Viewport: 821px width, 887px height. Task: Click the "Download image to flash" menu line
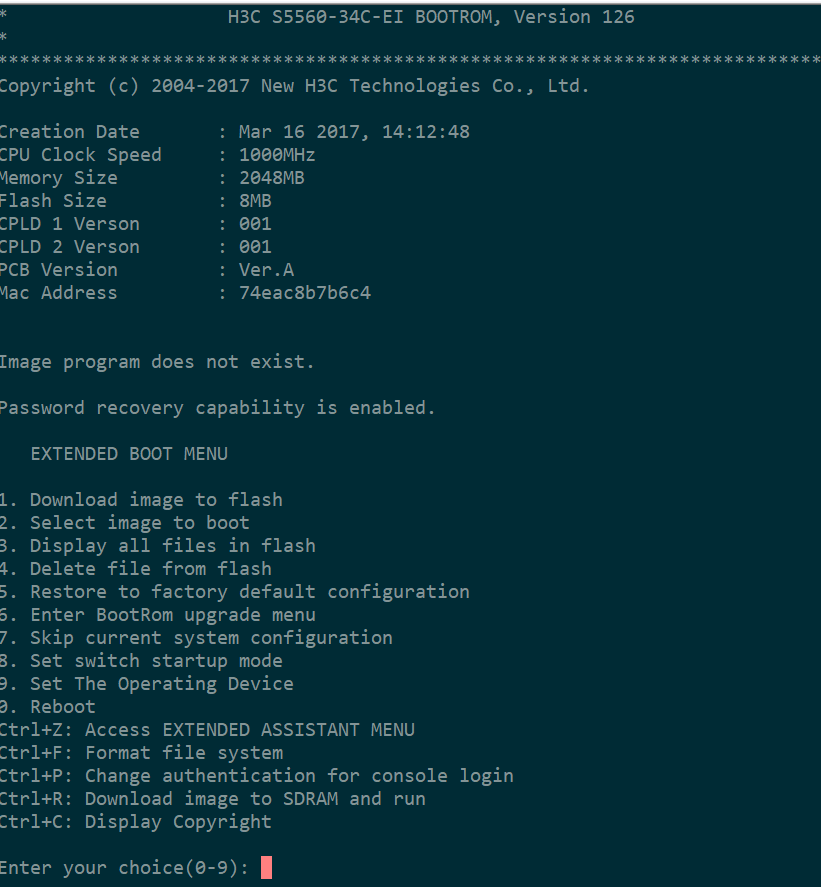pyautogui.click(x=142, y=500)
